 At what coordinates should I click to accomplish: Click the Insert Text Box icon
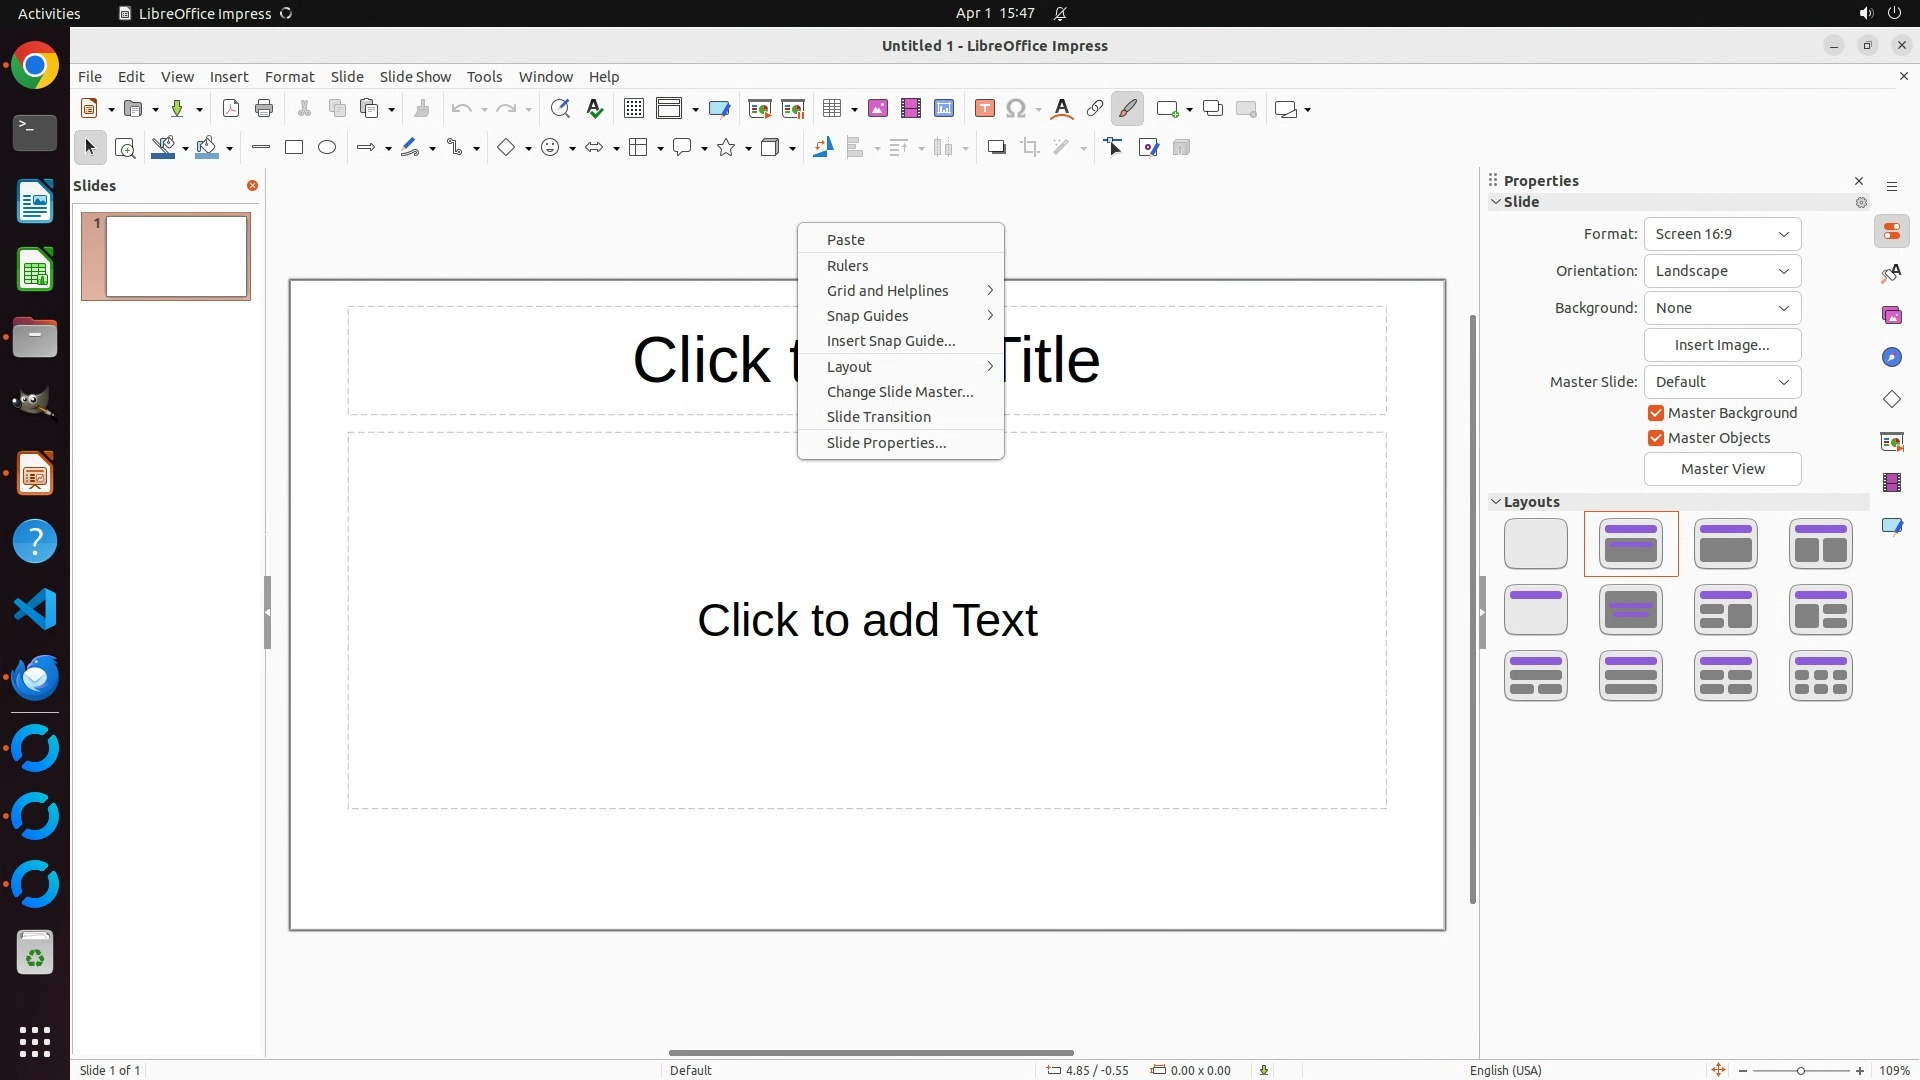[984, 109]
